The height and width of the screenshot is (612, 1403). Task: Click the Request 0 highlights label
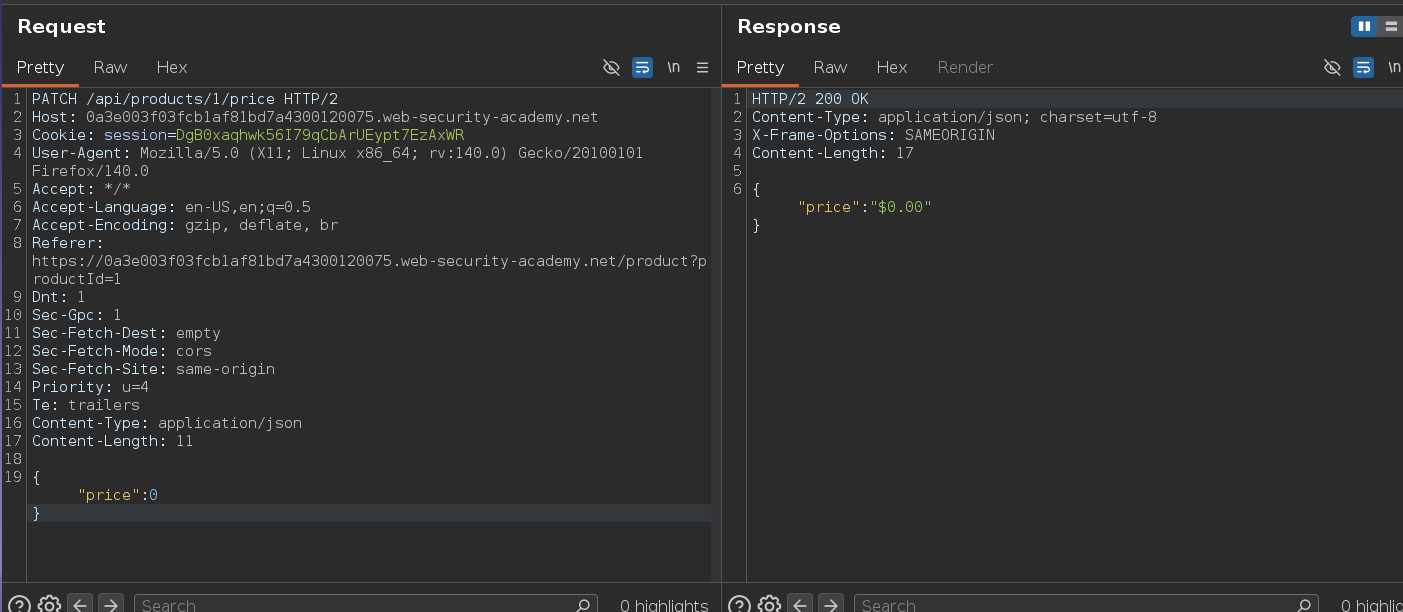point(664,605)
